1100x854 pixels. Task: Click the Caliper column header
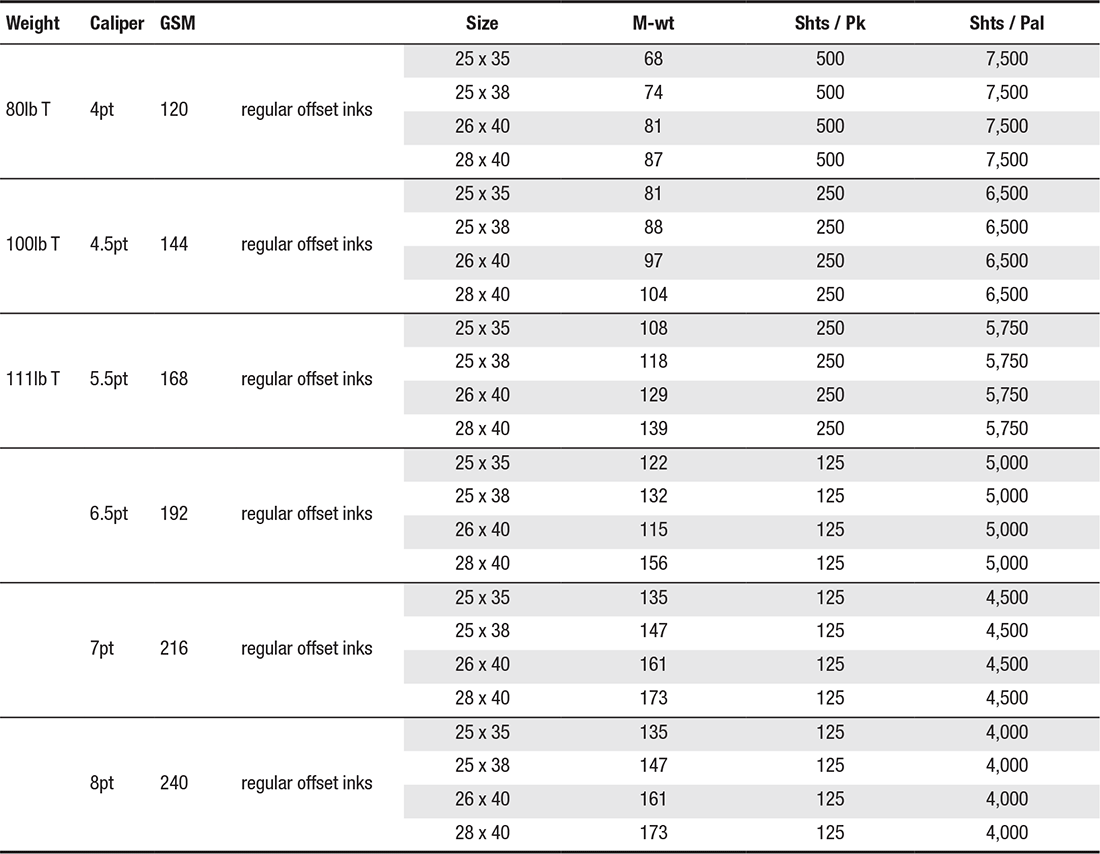click(x=116, y=23)
